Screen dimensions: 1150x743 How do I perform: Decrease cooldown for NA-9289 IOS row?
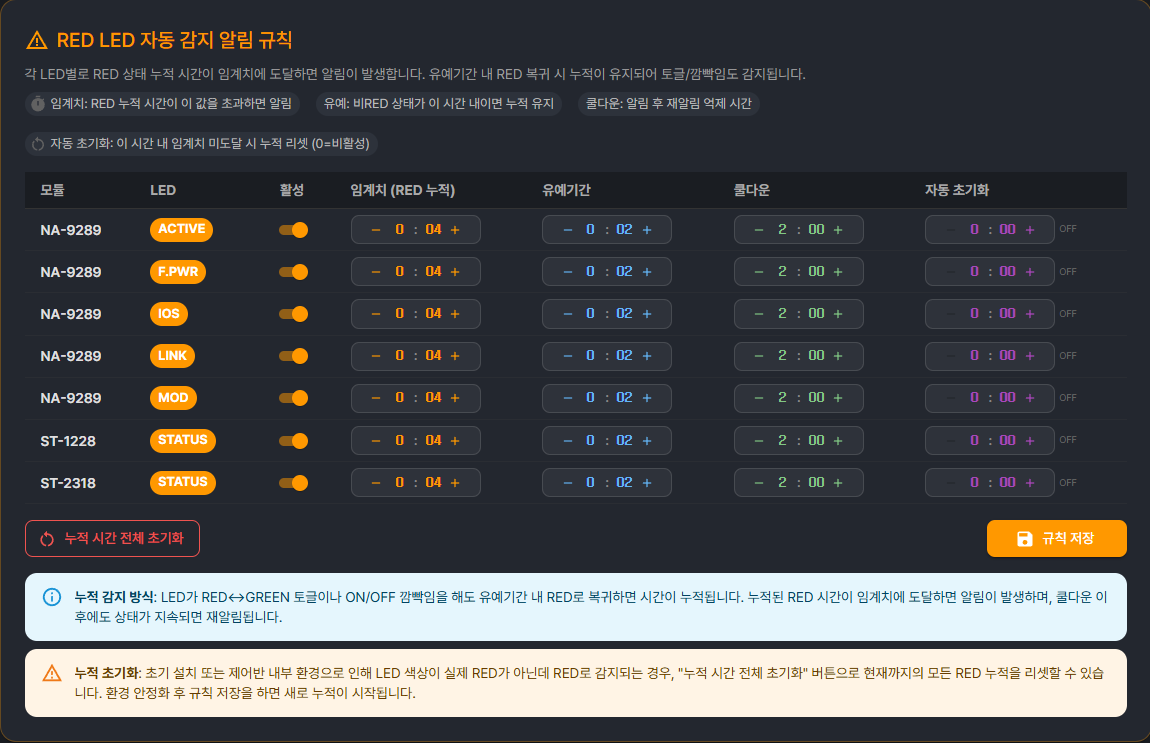(x=759, y=313)
